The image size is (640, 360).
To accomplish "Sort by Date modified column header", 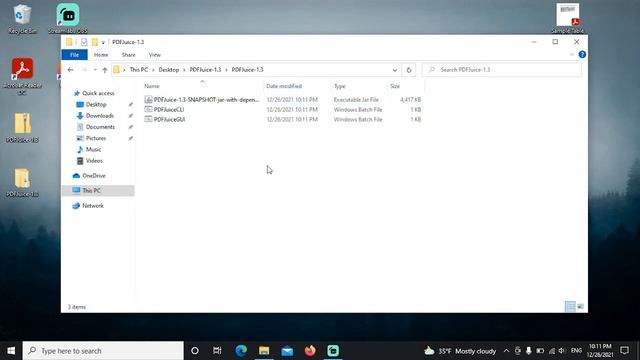I will [297, 86].
